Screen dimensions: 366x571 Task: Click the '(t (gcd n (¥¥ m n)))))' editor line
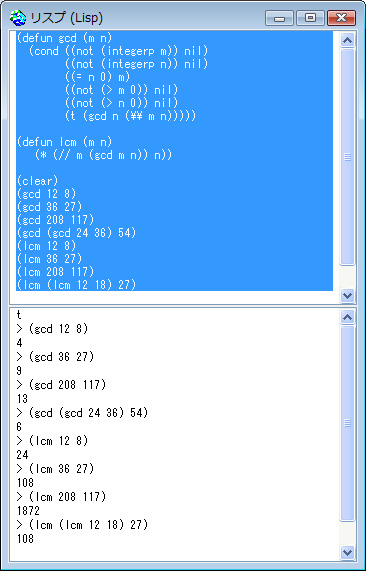pyautogui.click(x=130, y=116)
